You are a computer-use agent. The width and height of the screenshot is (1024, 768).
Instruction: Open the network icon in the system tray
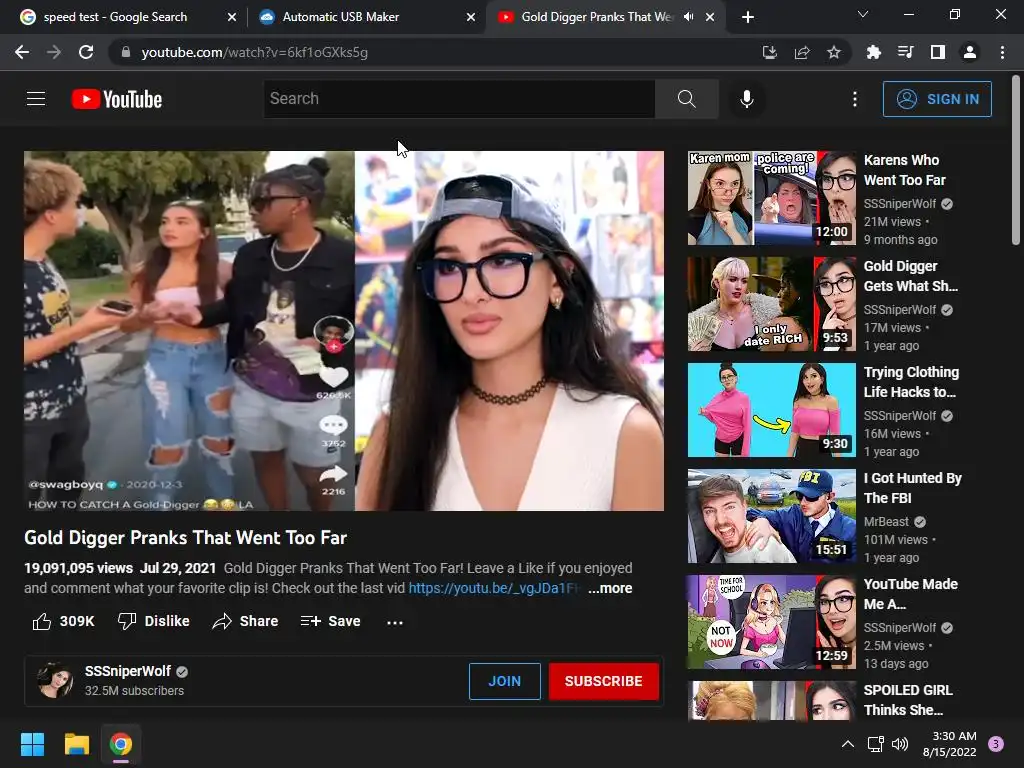[x=875, y=744]
